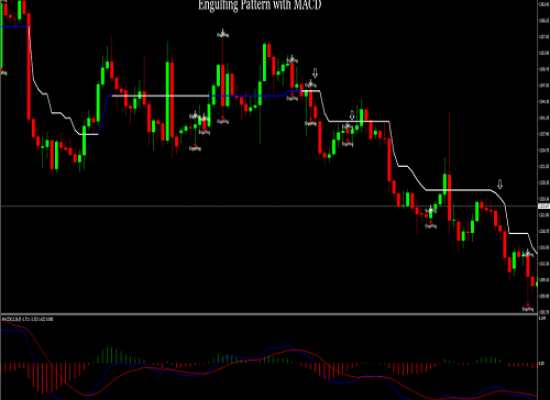Select the horizontal gray price level line
Image resolution: width=550 pixels, height=400 pixels.
click(269, 206)
